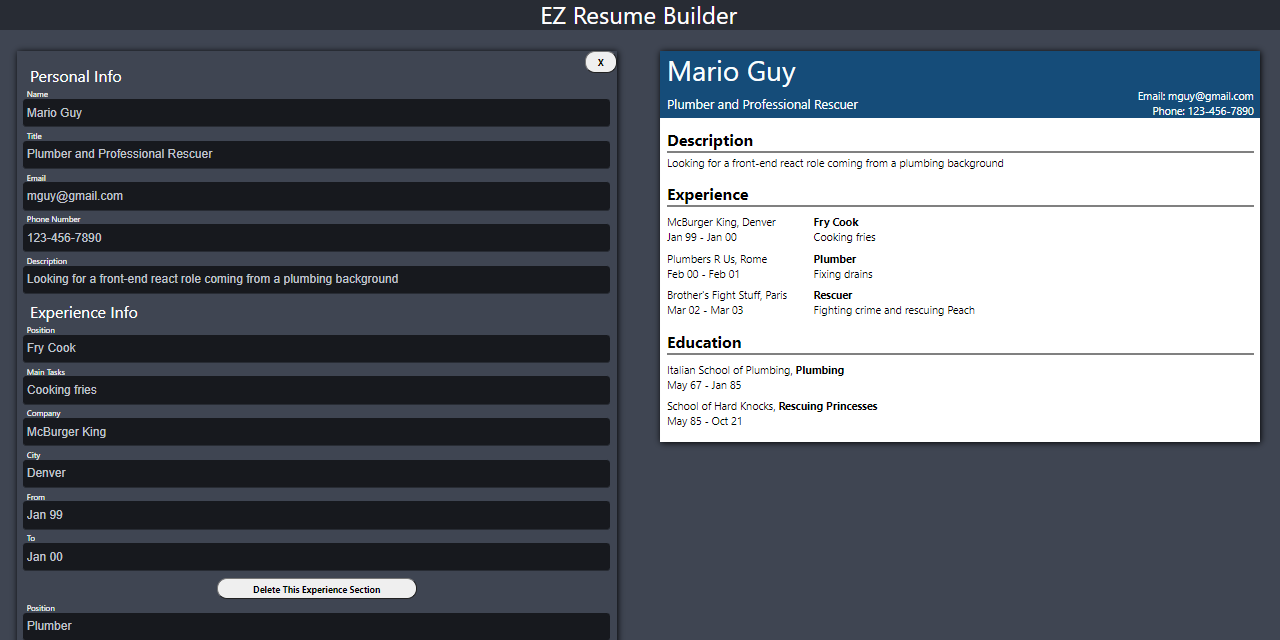
Task: Click the Phone Number field
Action: coord(316,238)
